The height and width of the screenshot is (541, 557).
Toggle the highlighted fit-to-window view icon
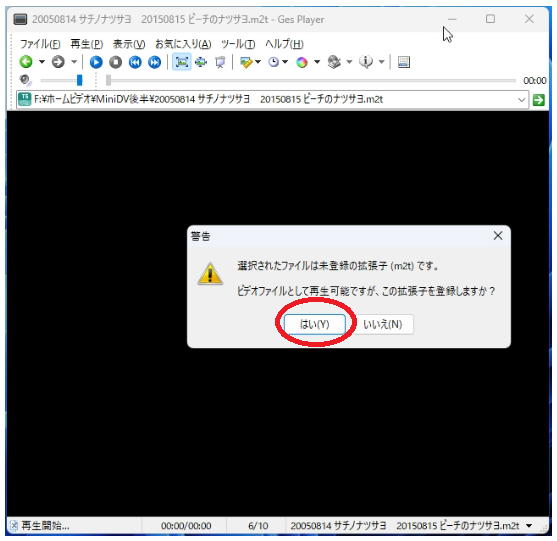[182, 62]
